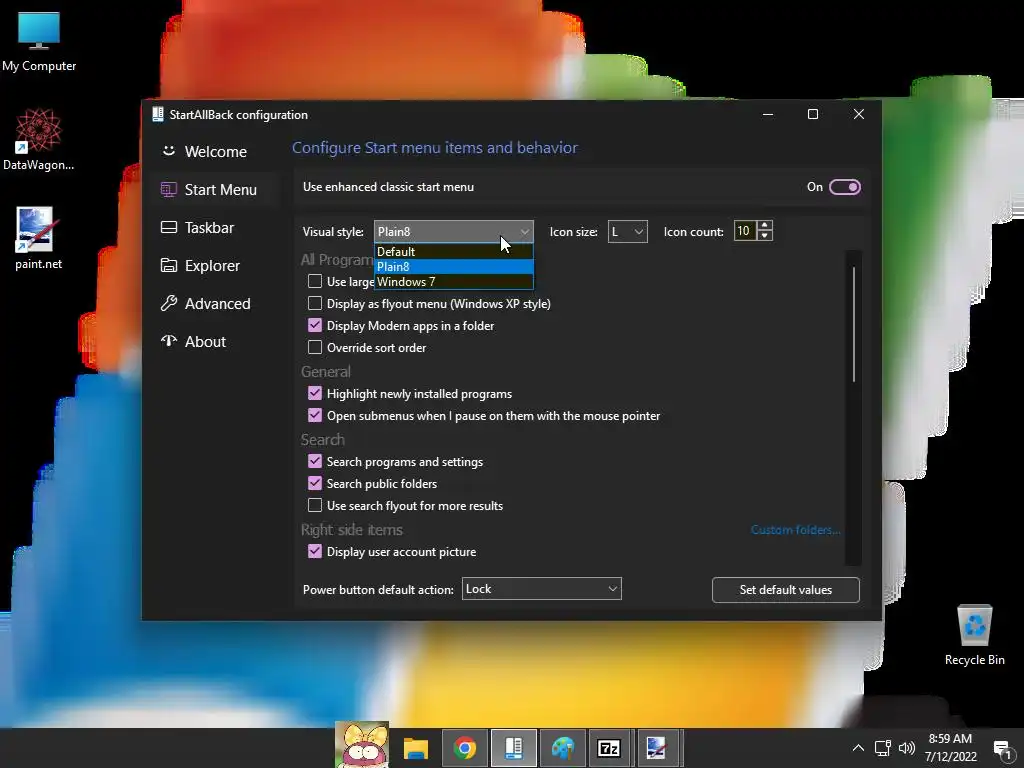Open the Explorer settings section
The width and height of the screenshot is (1024, 768).
click(214, 265)
